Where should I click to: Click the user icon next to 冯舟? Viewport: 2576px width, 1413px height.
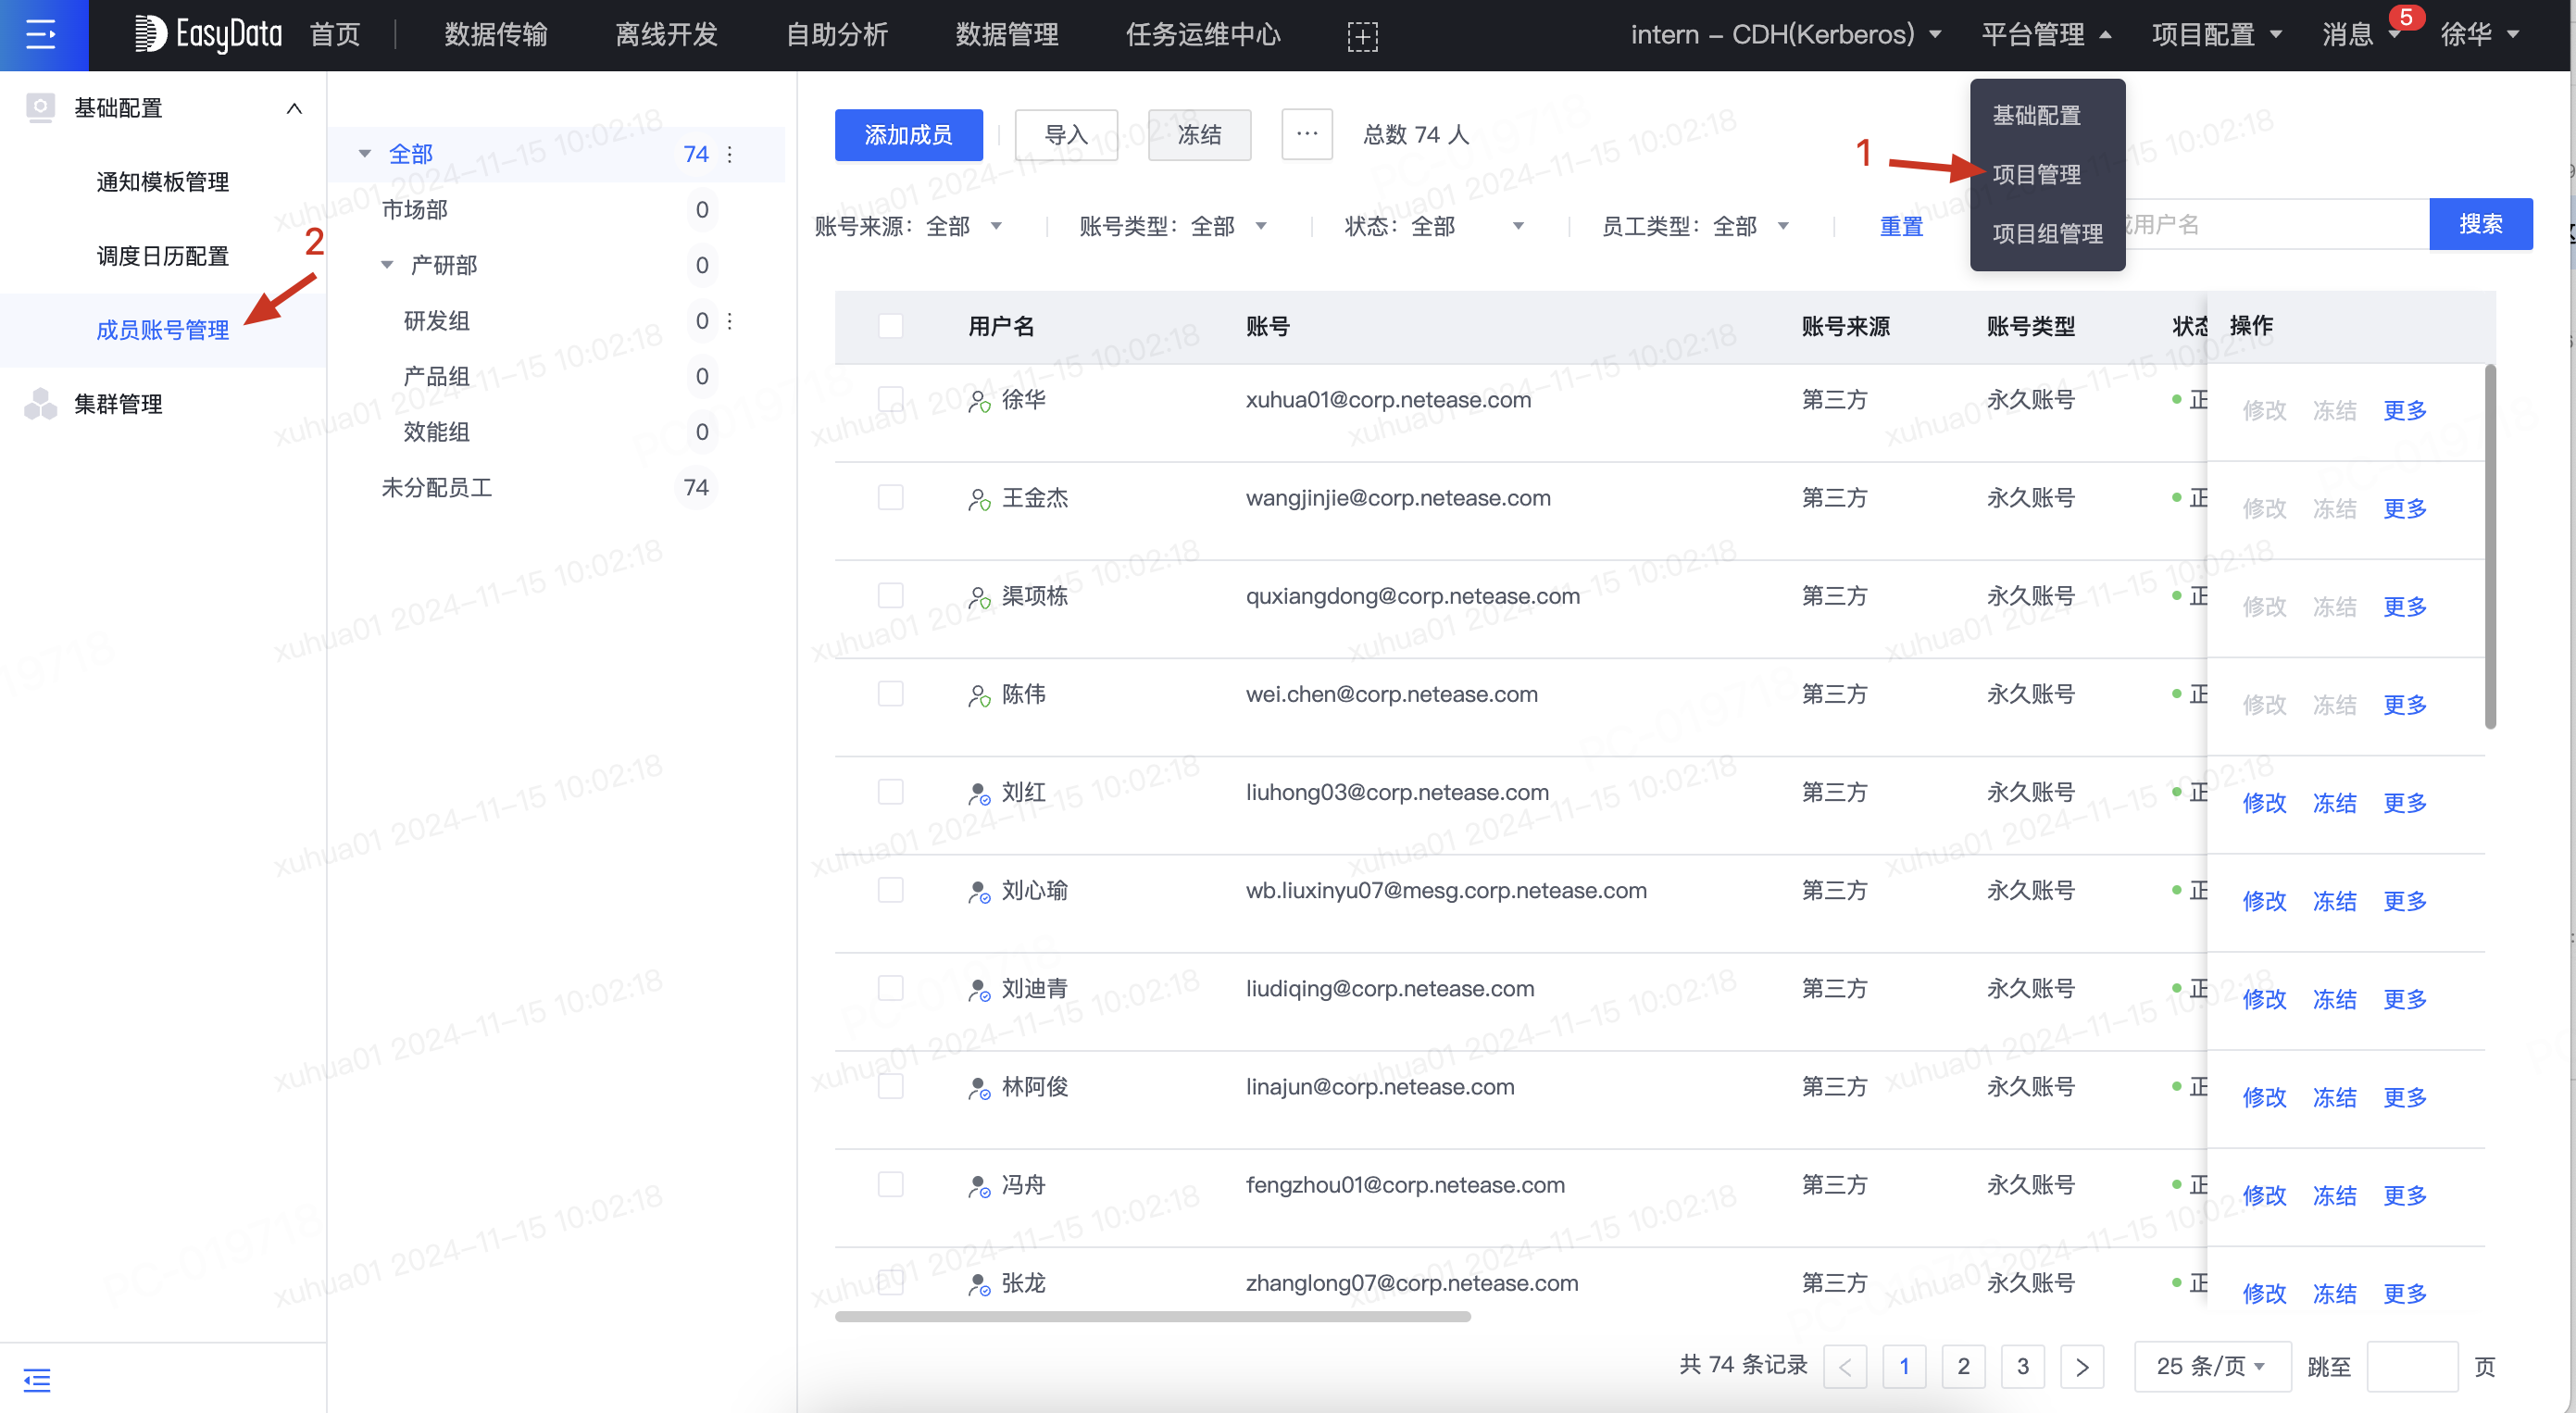979,1185
